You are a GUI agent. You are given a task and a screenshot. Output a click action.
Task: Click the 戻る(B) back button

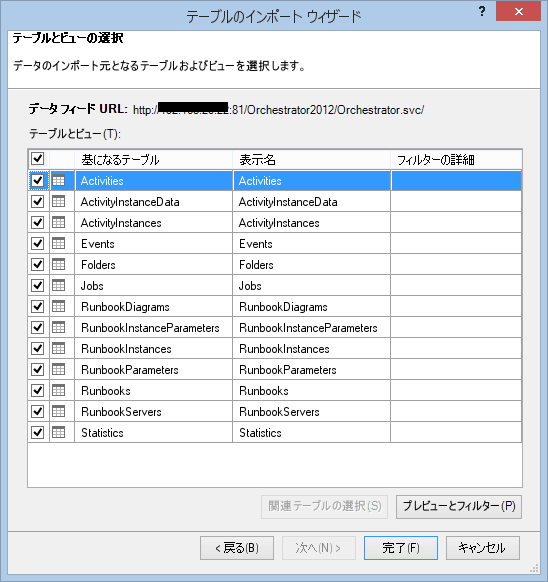pos(237,548)
